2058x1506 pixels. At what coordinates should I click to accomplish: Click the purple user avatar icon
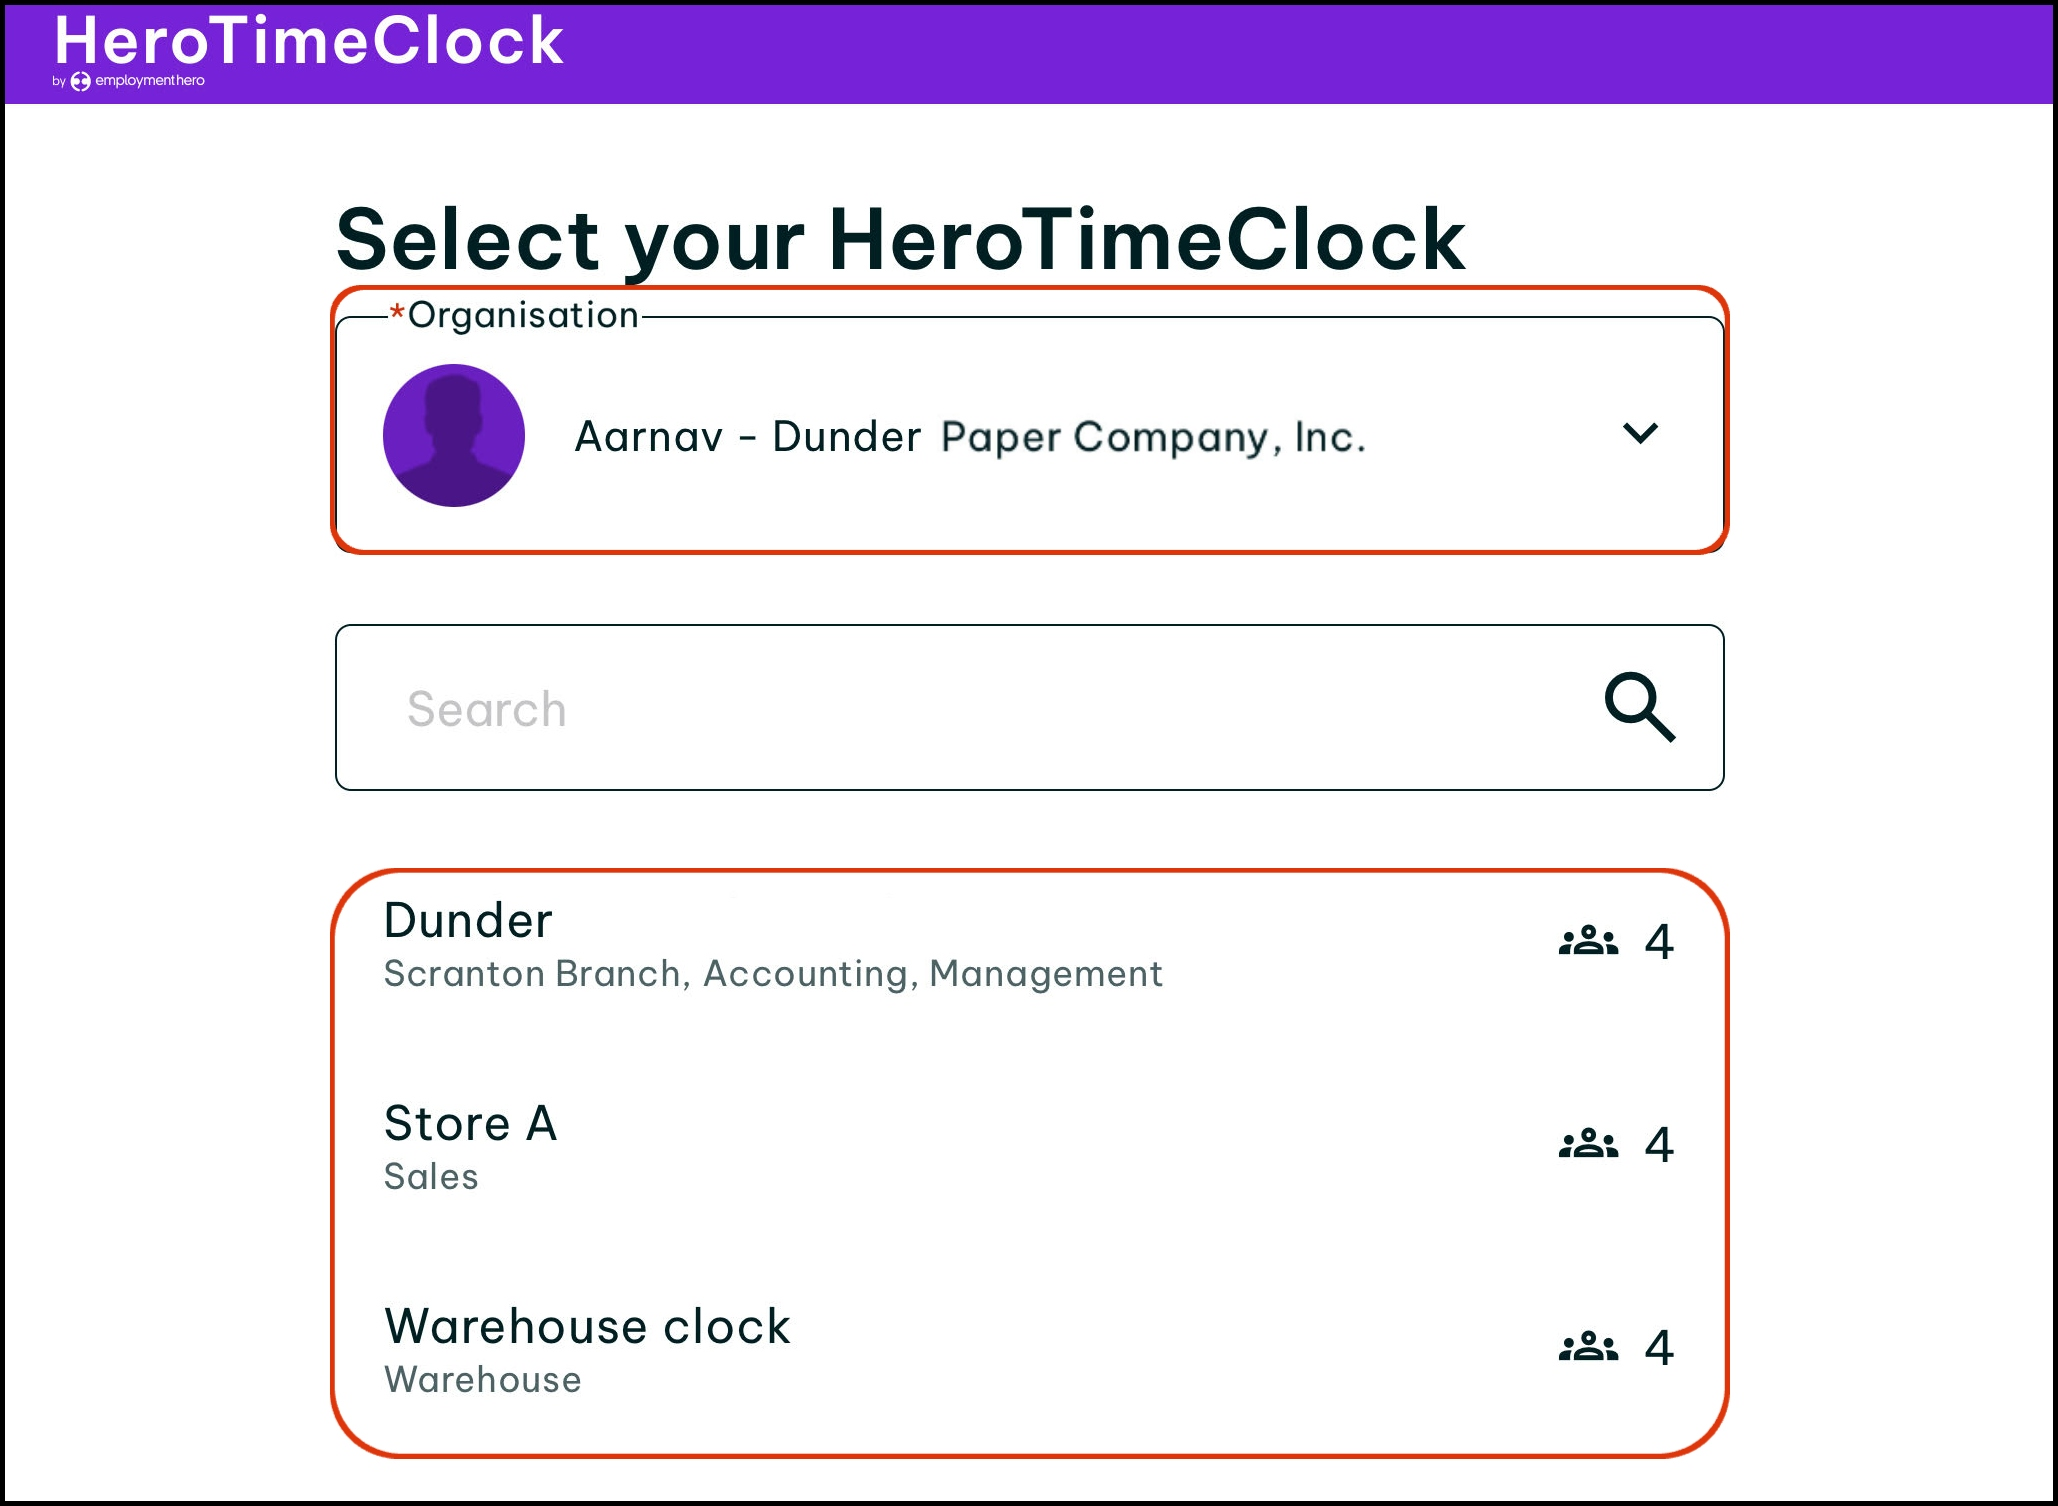(x=453, y=435)
